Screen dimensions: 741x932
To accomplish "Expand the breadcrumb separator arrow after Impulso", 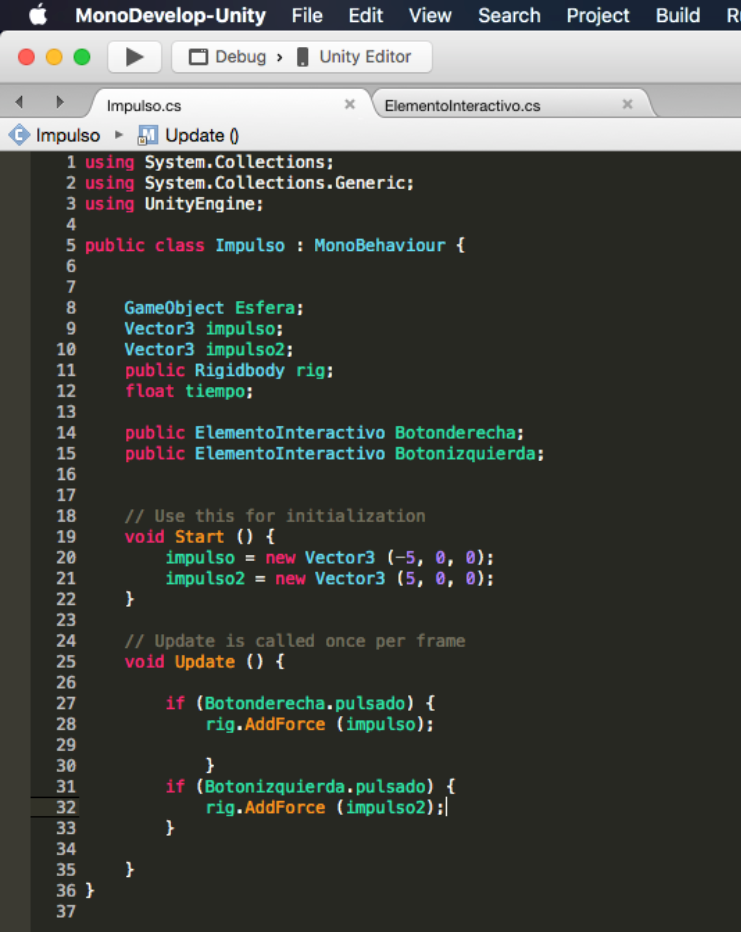I will click(x=119, y=135).
